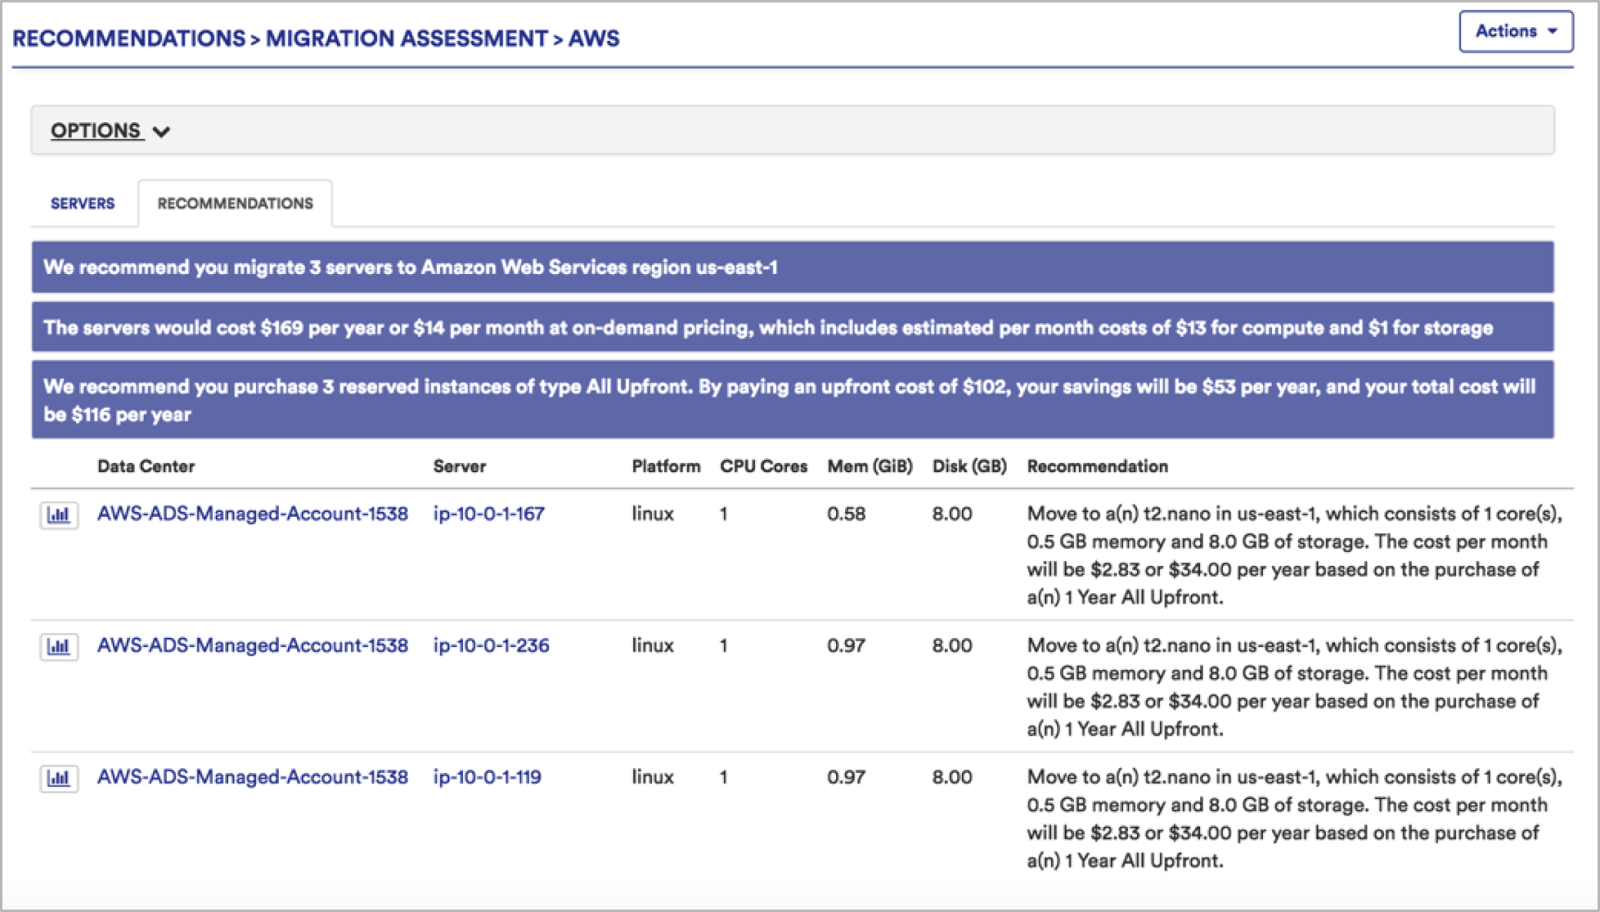Select the RECOMMENDATIONS tab

tap(235, 203)
